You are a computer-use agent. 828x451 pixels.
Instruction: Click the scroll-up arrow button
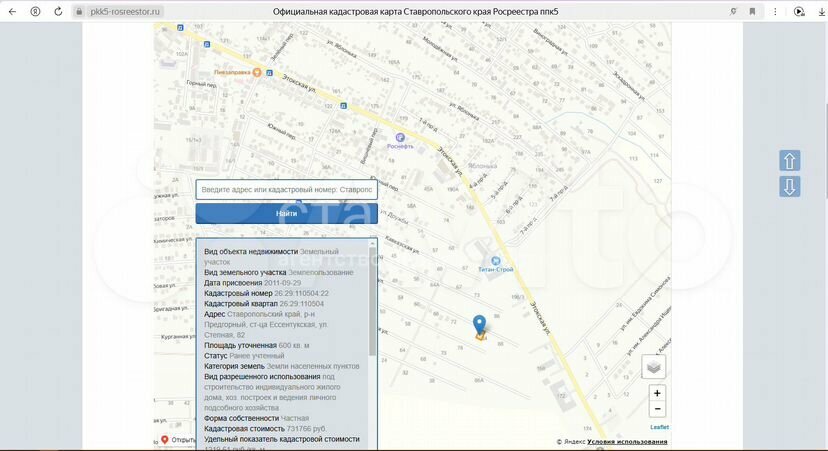pos(789,161)
